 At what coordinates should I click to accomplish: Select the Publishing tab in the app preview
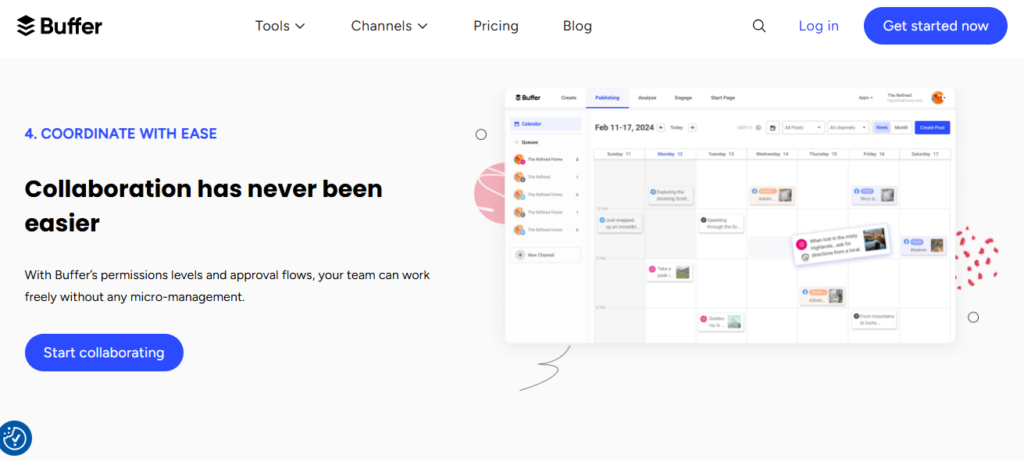click(x=607, y=97)
